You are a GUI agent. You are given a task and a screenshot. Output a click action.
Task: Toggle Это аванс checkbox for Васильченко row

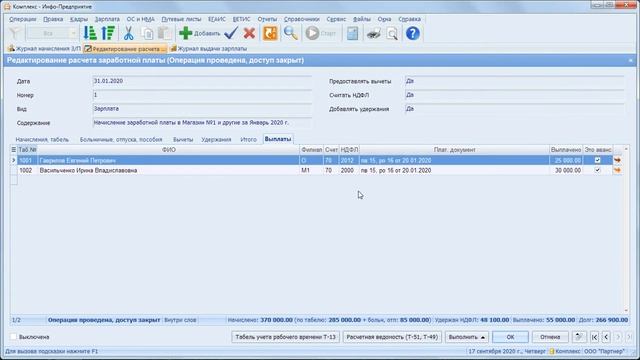click(598, 170)
